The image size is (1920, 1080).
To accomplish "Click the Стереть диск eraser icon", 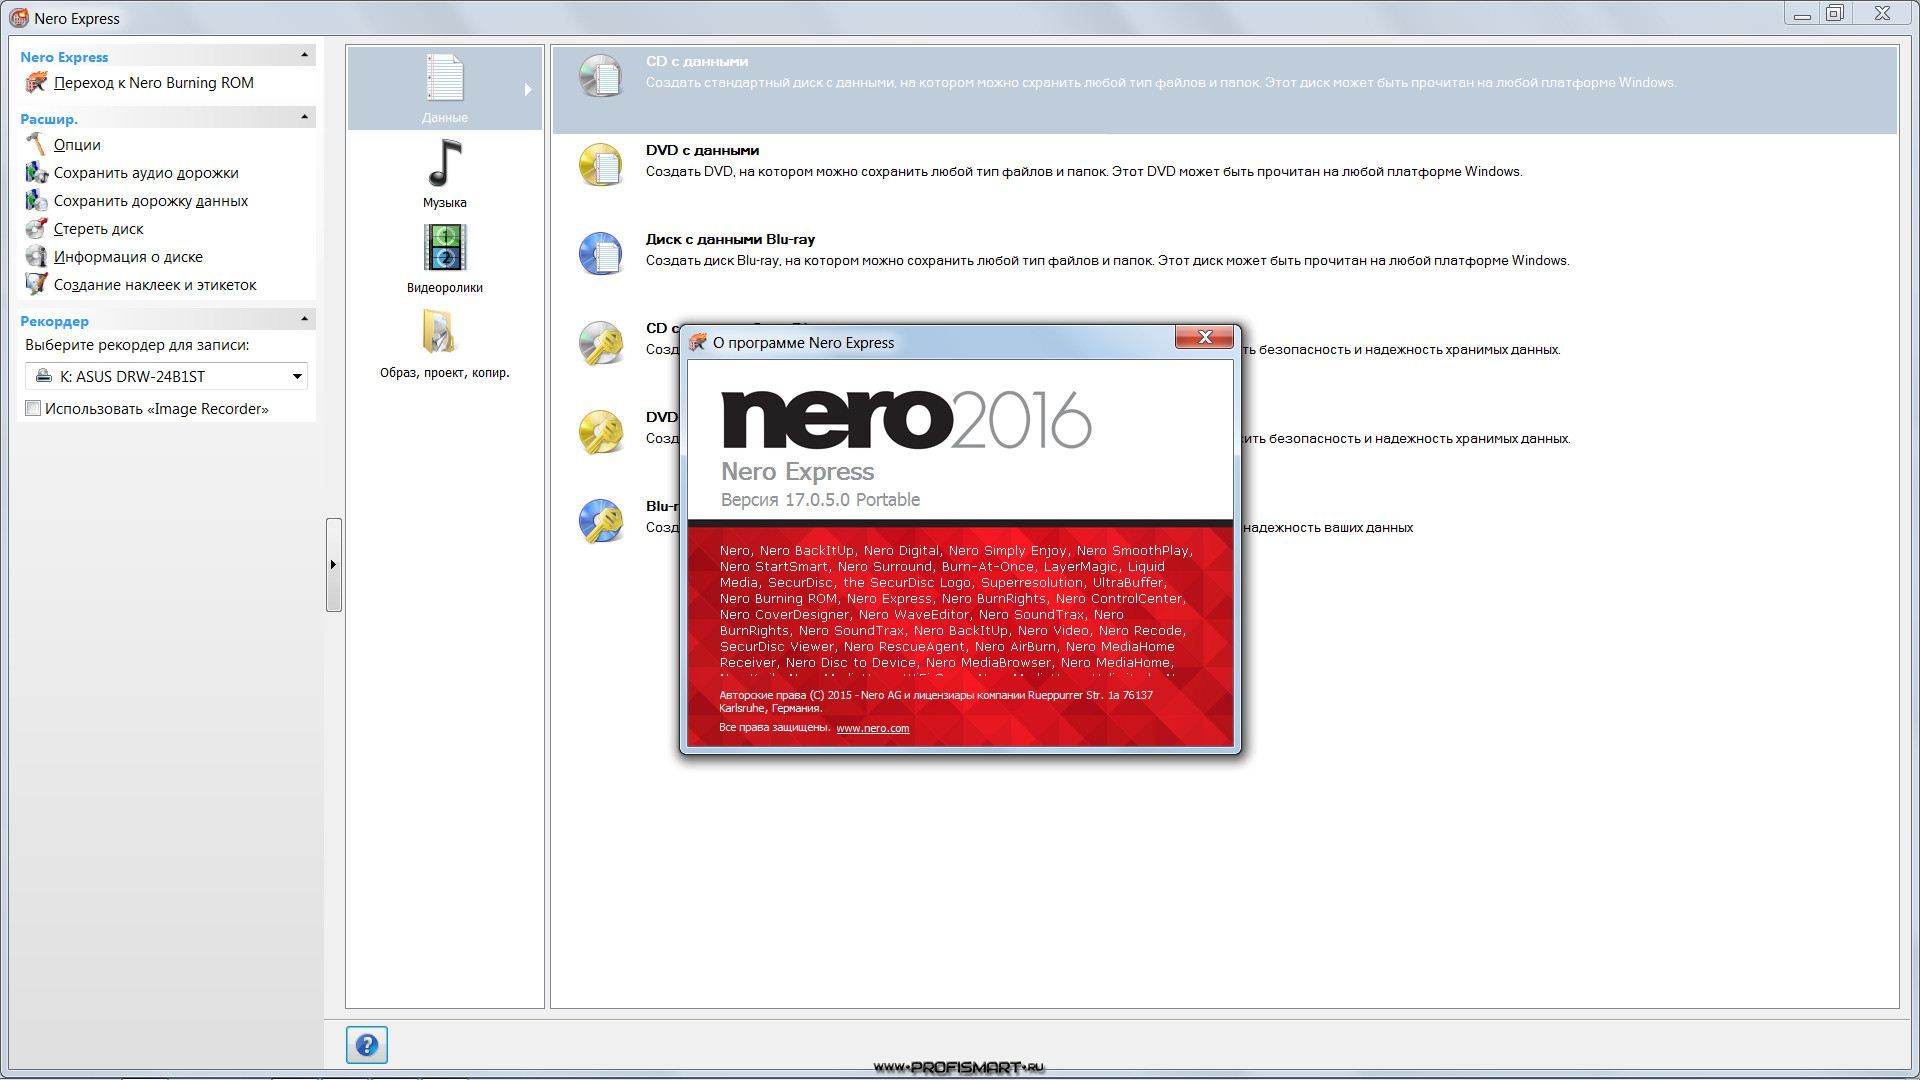I will [36, 229].
